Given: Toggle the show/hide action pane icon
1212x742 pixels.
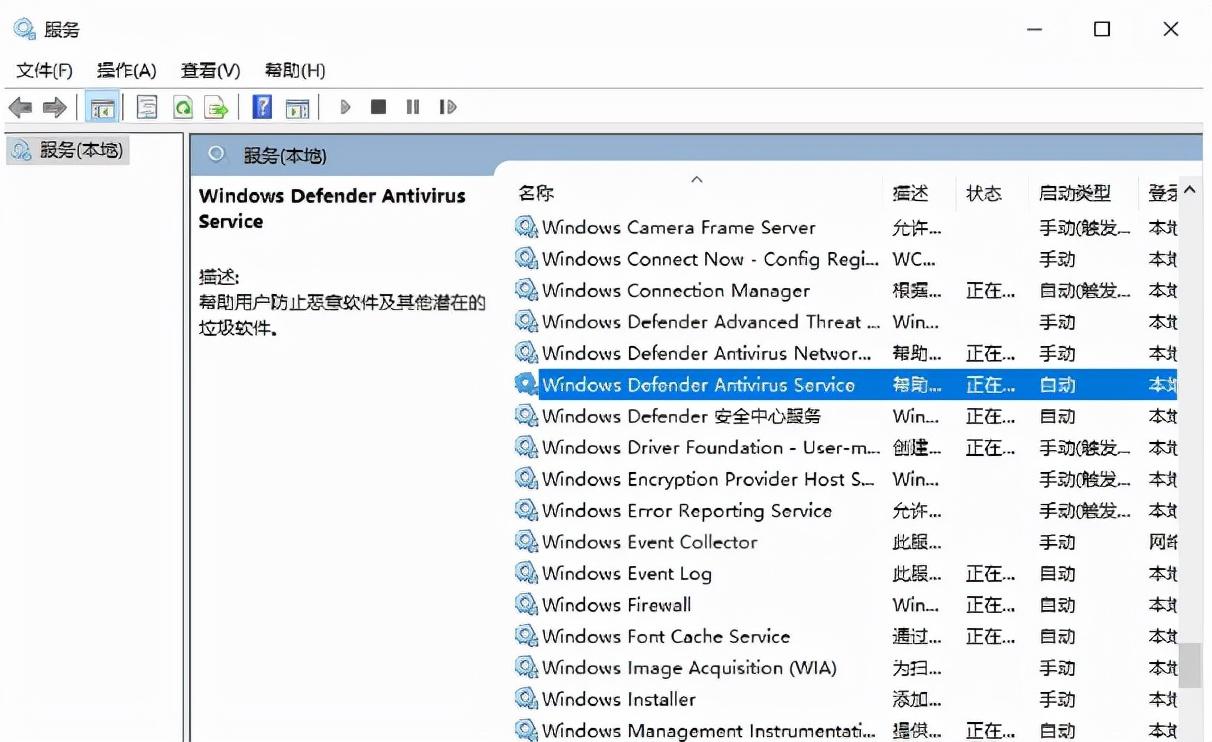Looking at the screenshot, I should (297, 107).
